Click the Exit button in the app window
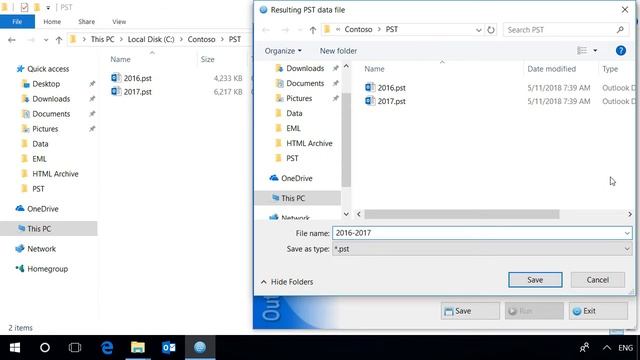This screenshot has width=640, height=360. 598,311
